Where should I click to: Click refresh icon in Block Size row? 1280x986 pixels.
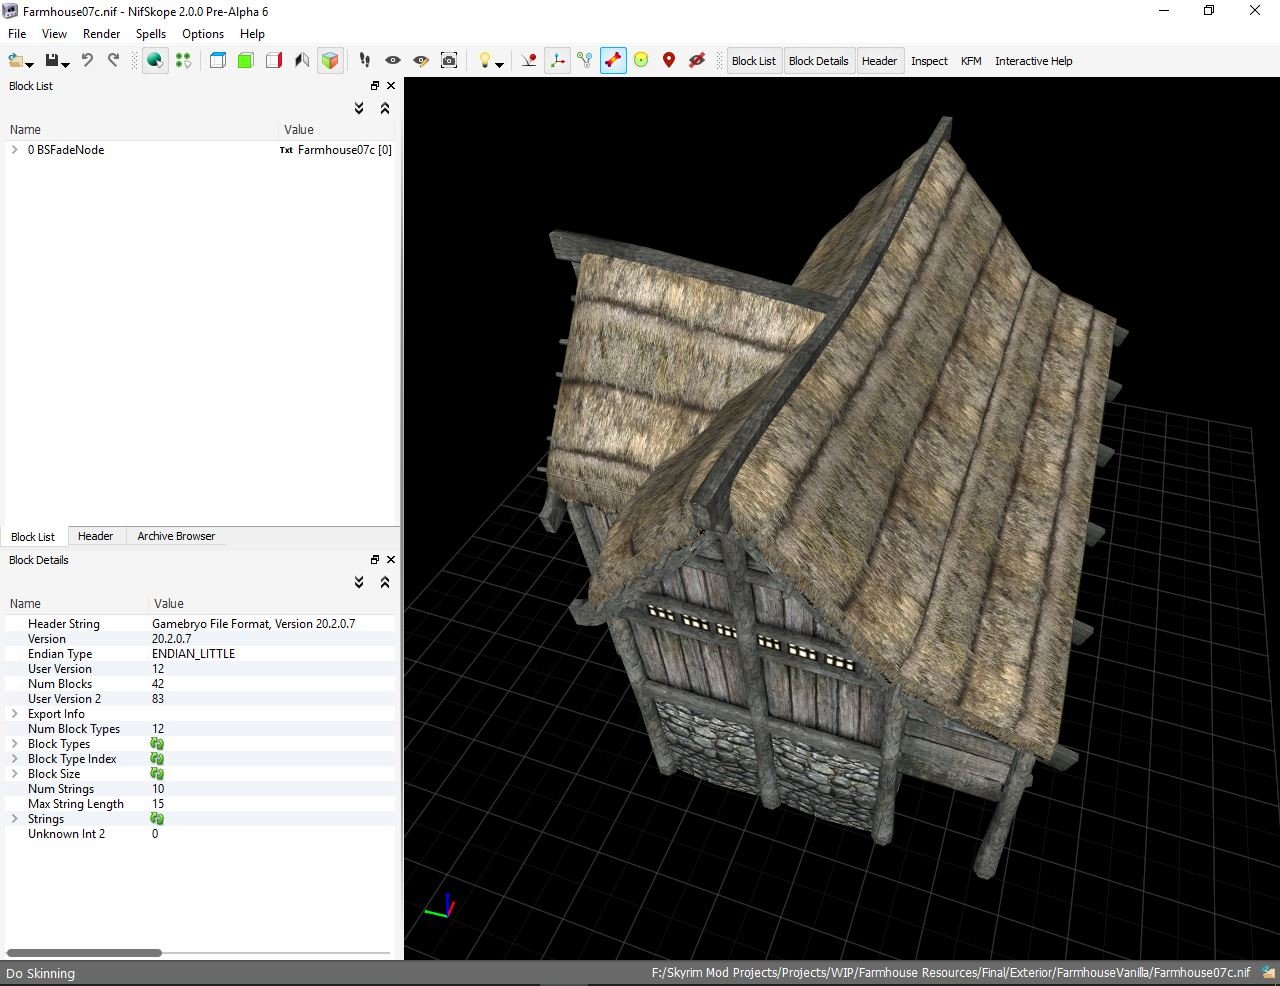(x=157, y=774)
